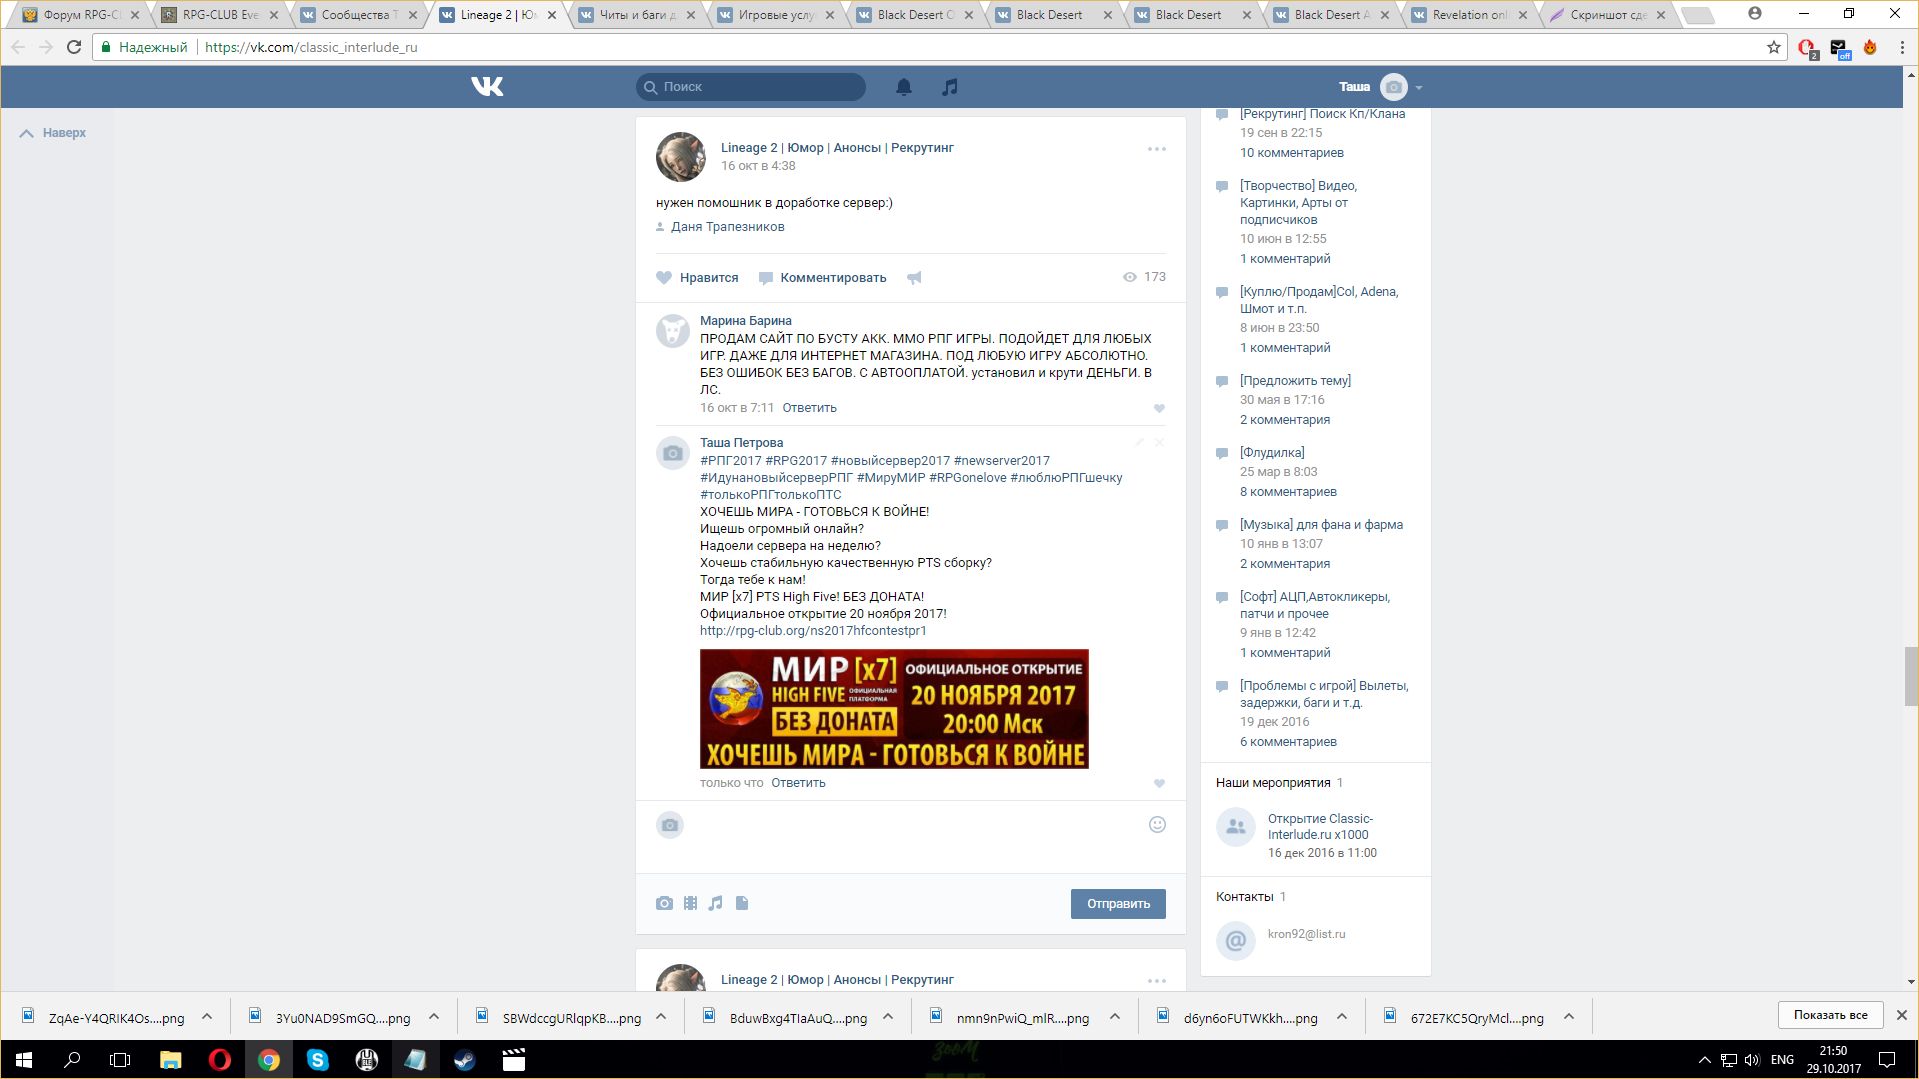Expand the Таша account dropdown arrow
The image size is (1919, 1079).
tap(1419, 88)
